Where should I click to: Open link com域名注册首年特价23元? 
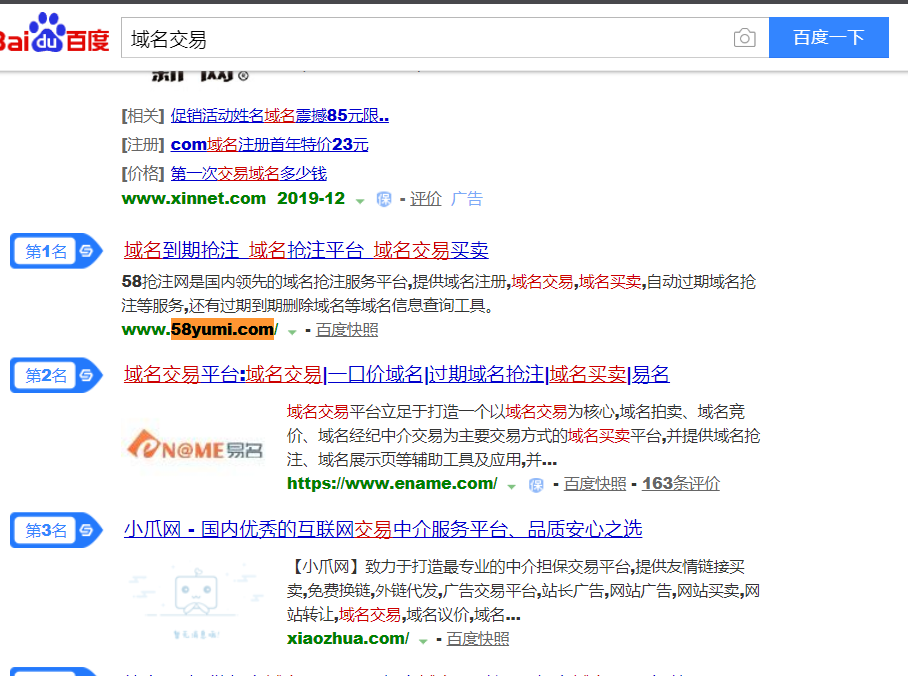(x=269, y=145)
